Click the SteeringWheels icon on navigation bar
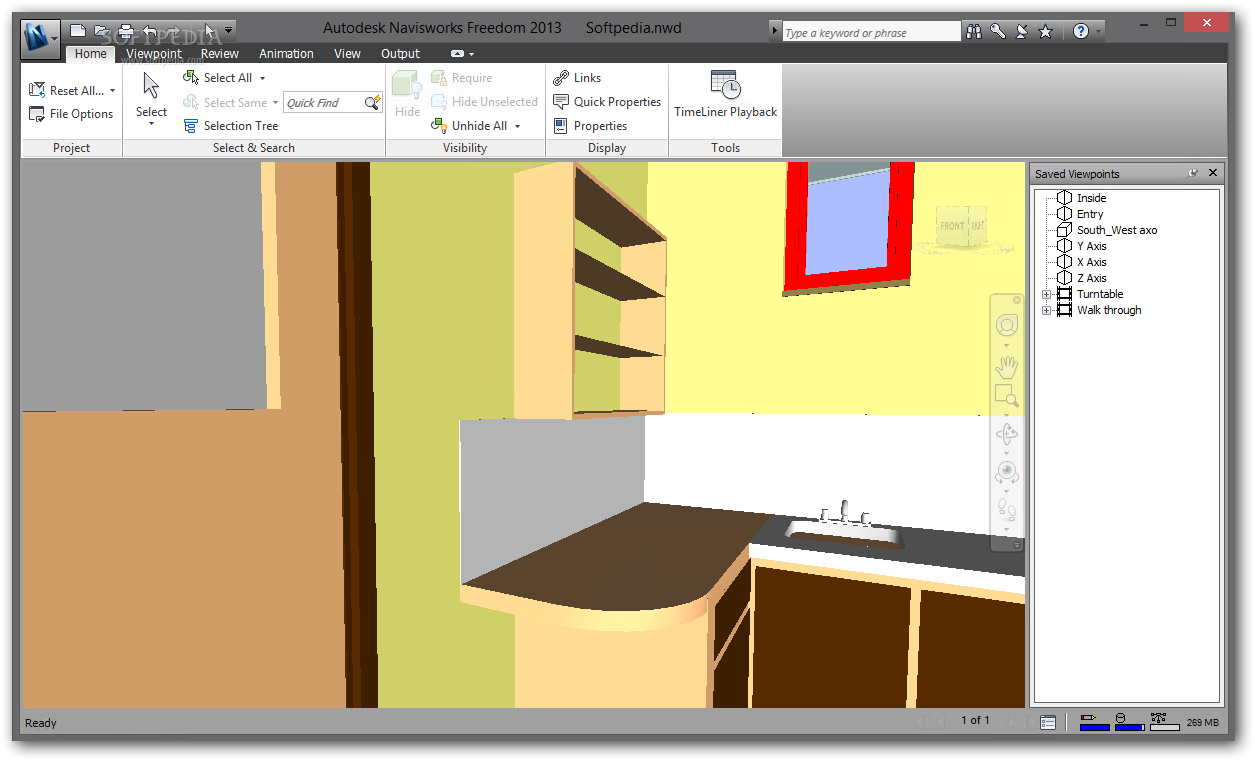This screenshot has height=761, width=1255. click(1007, 325)
